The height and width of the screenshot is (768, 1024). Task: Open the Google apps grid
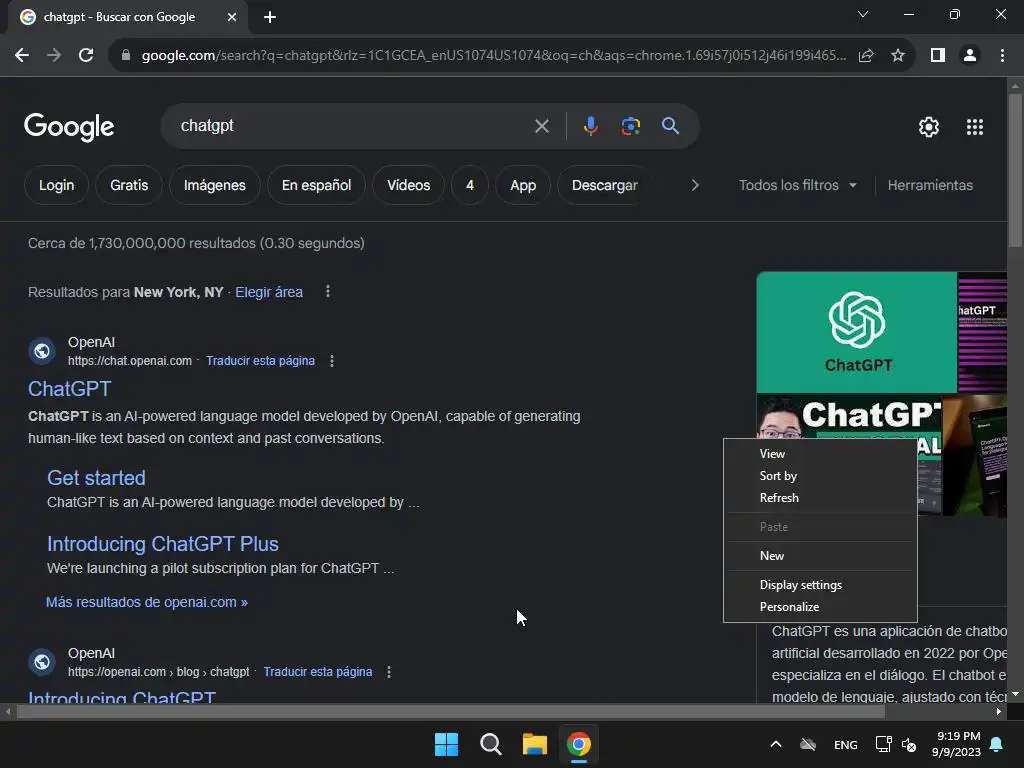tap(974, 127)
